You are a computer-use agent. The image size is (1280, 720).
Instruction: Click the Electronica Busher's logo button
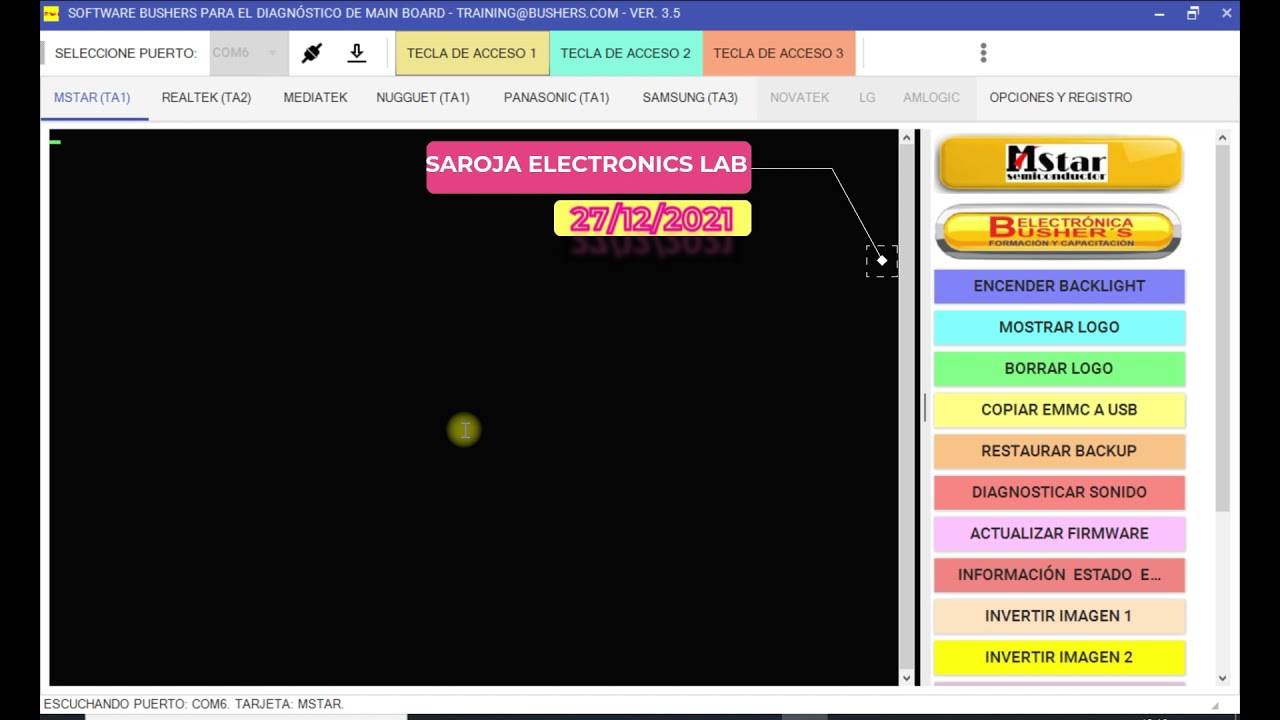pyautogui.click(x=1059, y=232)
